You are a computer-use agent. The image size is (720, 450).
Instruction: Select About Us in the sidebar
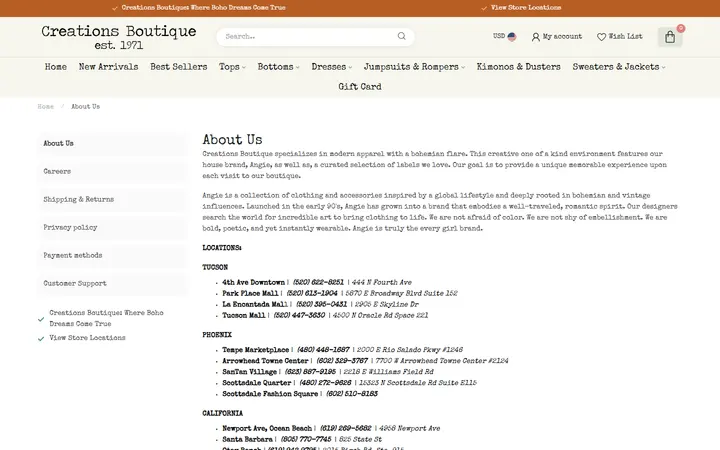tap(112, 143)
